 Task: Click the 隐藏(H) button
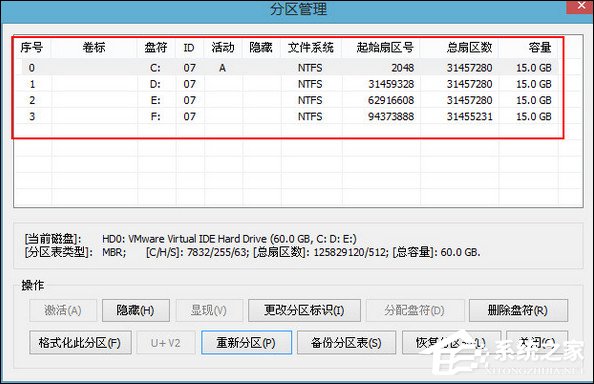point(136,311)
